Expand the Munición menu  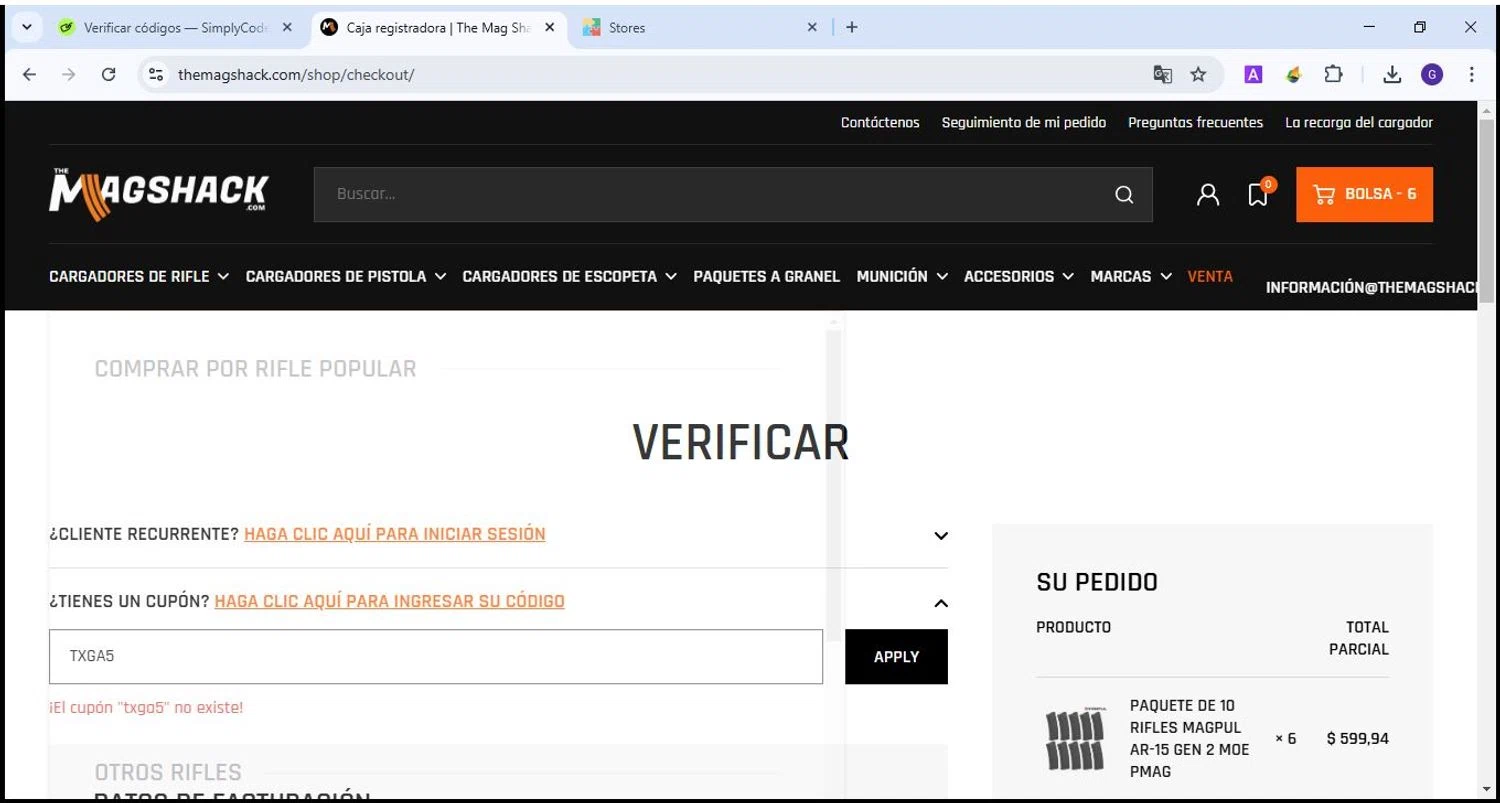[x=902, y=276]
